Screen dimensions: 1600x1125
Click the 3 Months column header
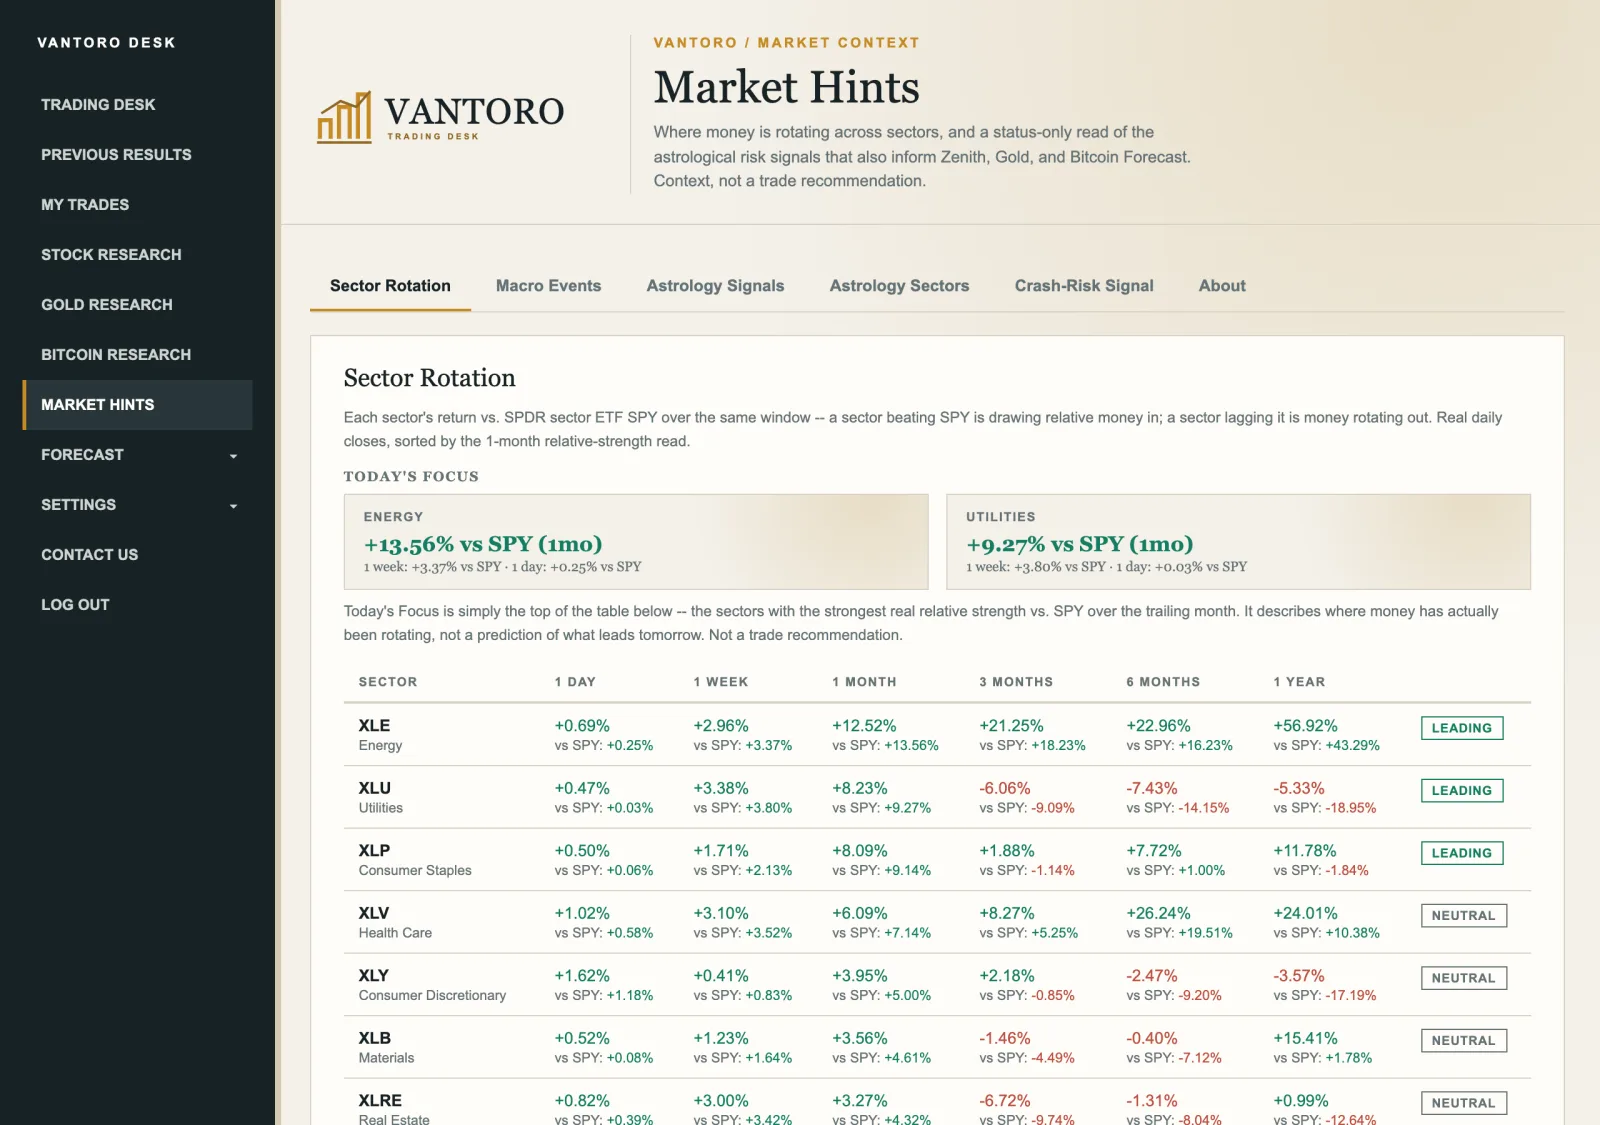click(1016, 682)
